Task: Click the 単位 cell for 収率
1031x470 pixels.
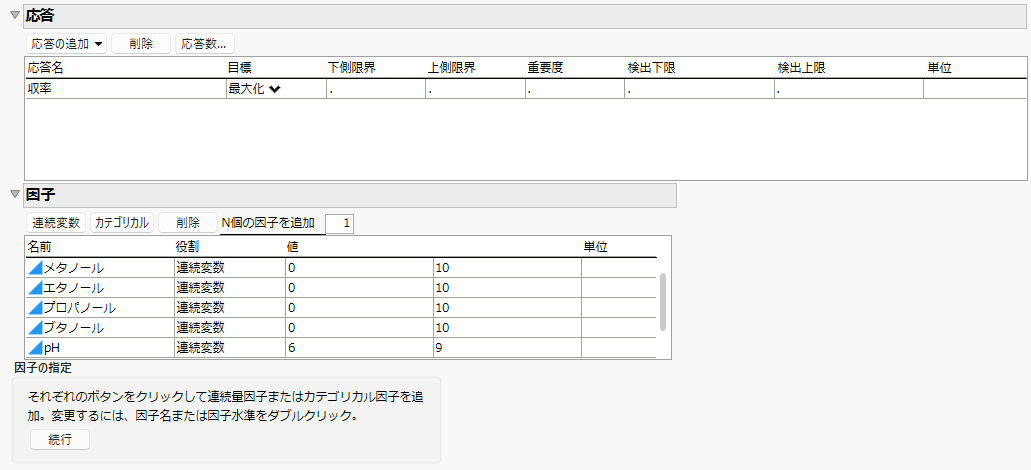Action: 975,89
